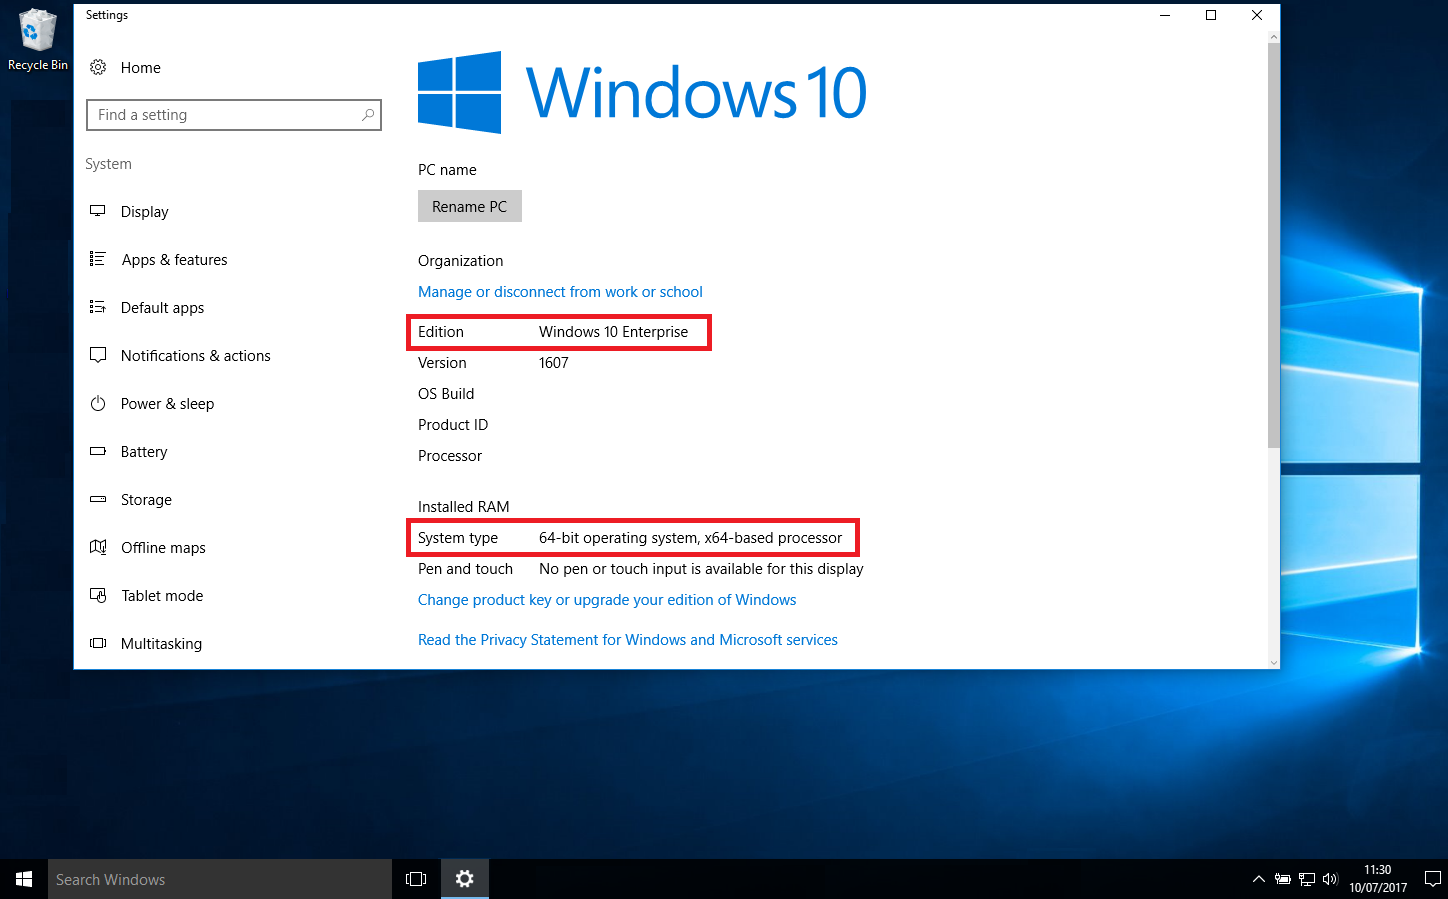Image resolution: width=1448 pixels, height=899 pixels.
Task: Open Power & sleep settings
Action: click(167, 404)
